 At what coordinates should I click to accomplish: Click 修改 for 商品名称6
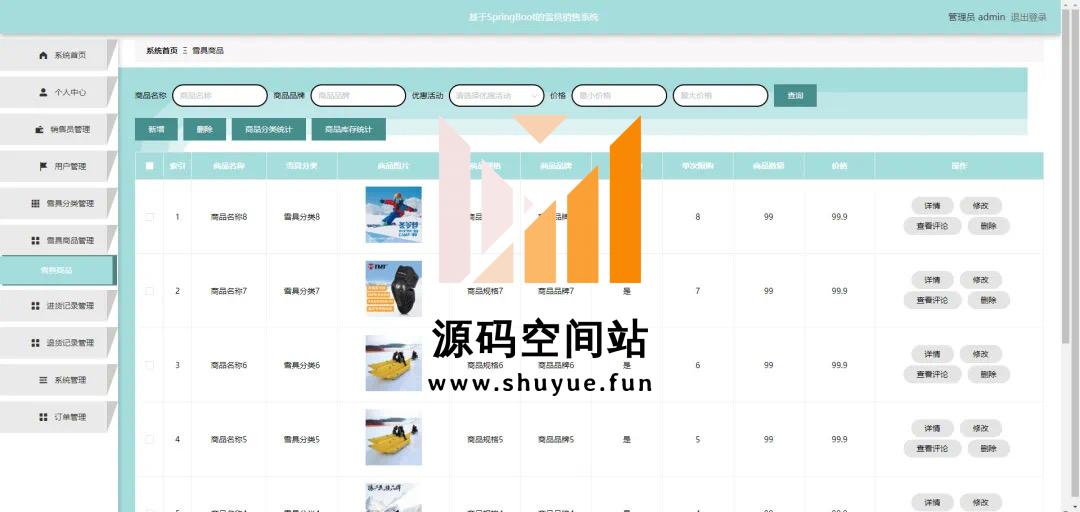coord(981,354)
